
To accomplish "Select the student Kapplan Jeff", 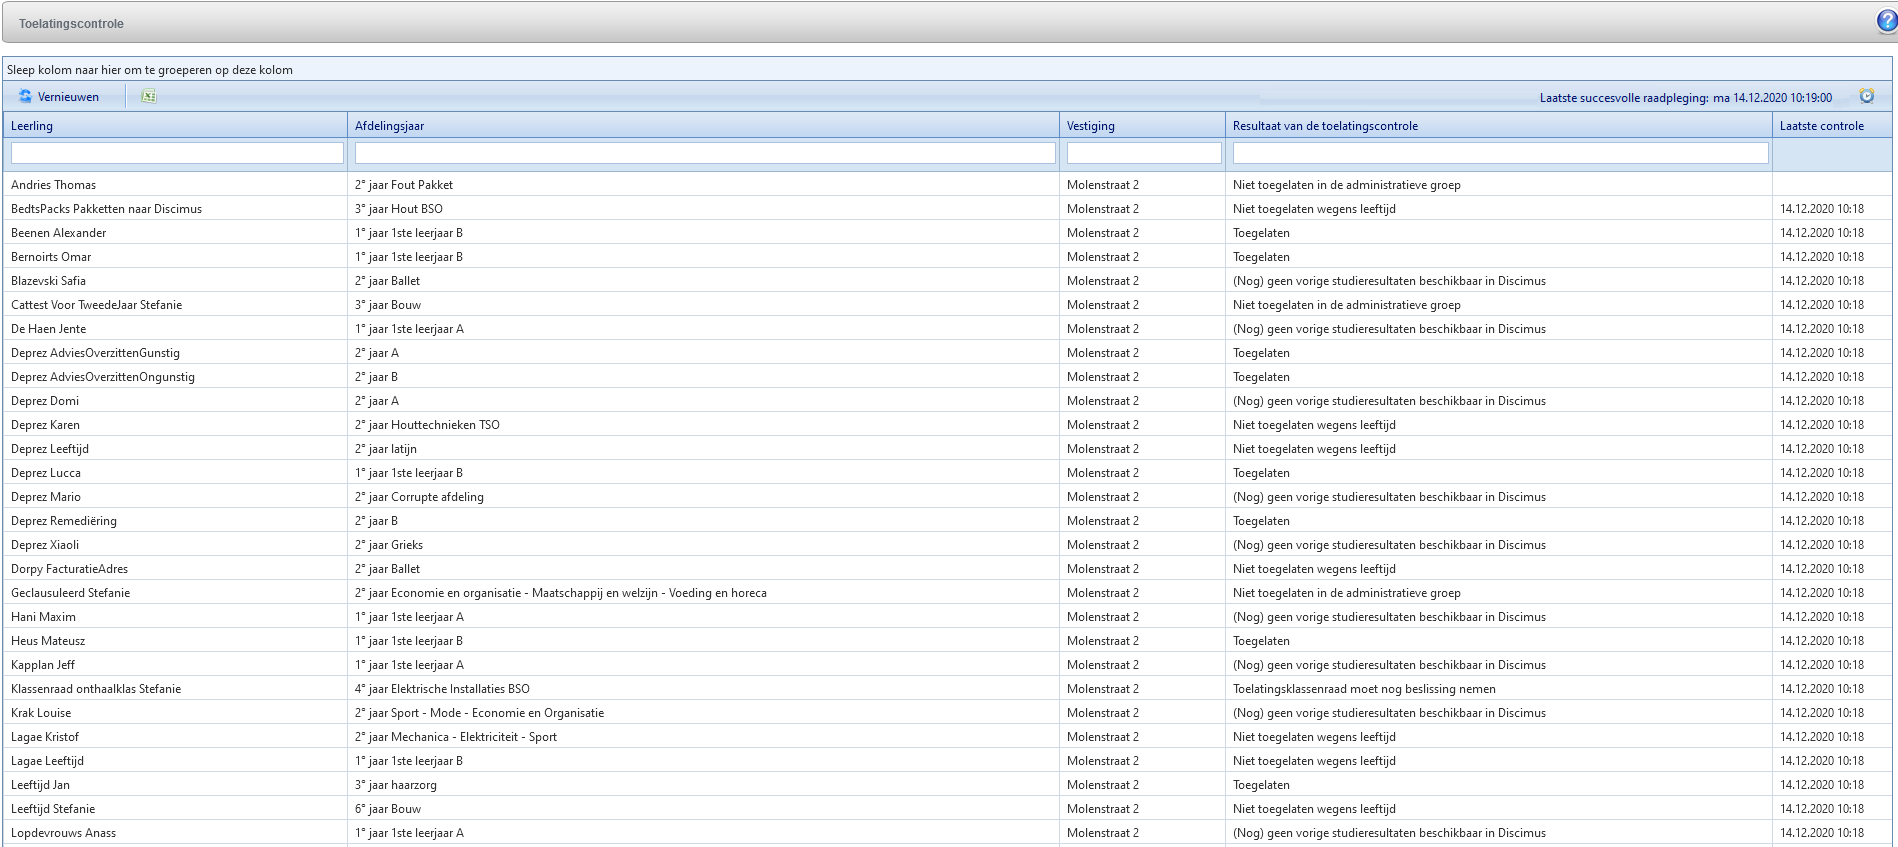I will (43, 665).
